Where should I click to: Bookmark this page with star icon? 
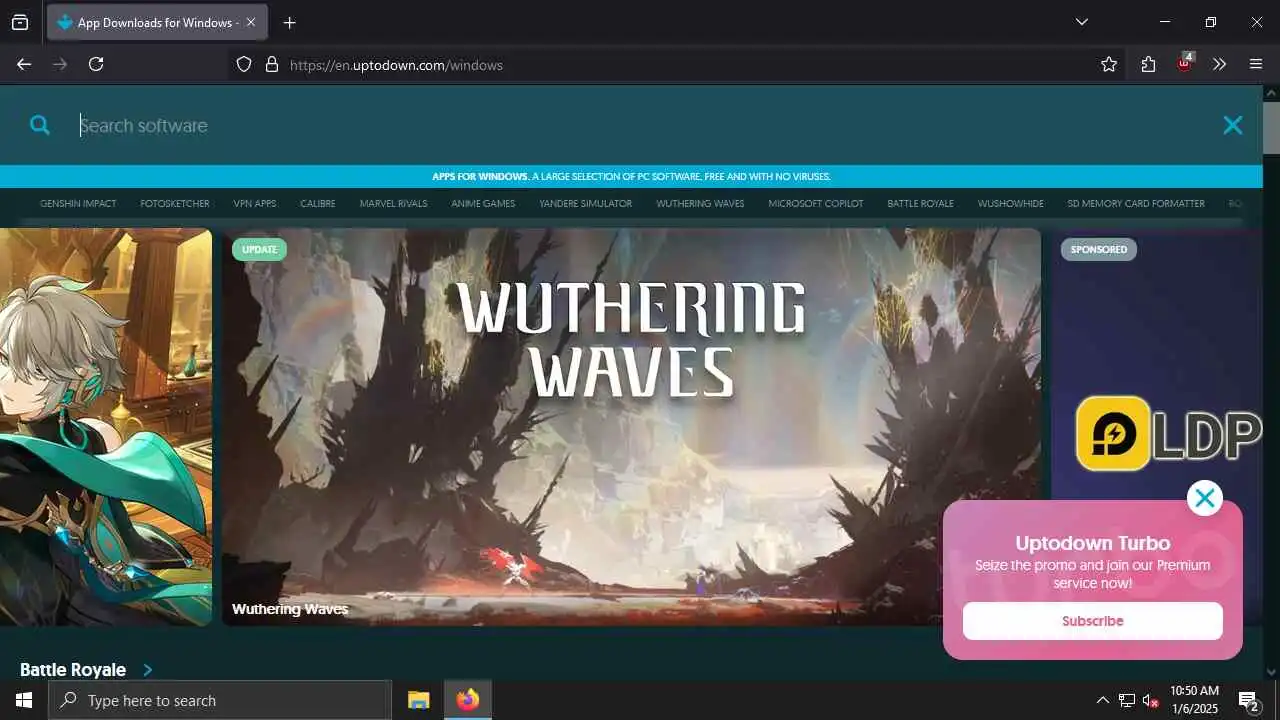[x=1109, y=64]
